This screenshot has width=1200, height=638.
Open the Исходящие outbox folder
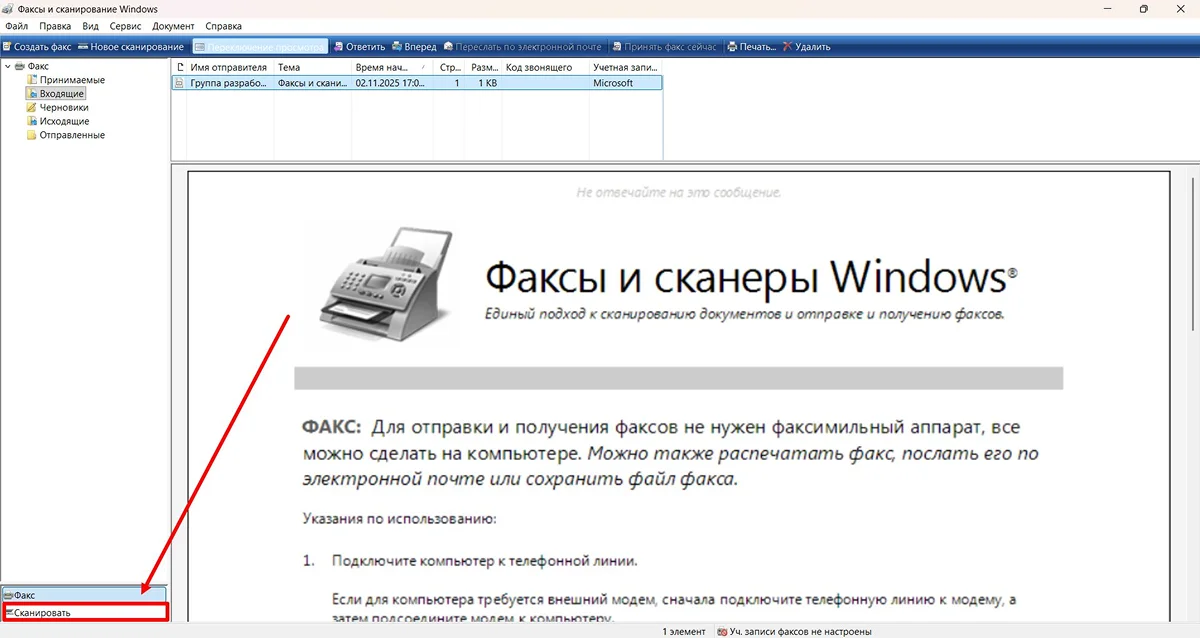(64, 121)
